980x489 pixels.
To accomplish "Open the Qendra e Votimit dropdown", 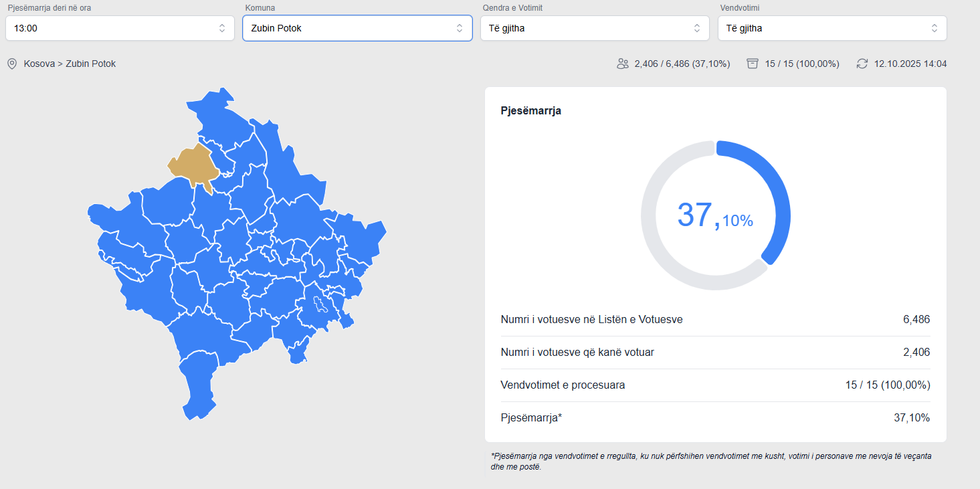I will tap(594, 28).
